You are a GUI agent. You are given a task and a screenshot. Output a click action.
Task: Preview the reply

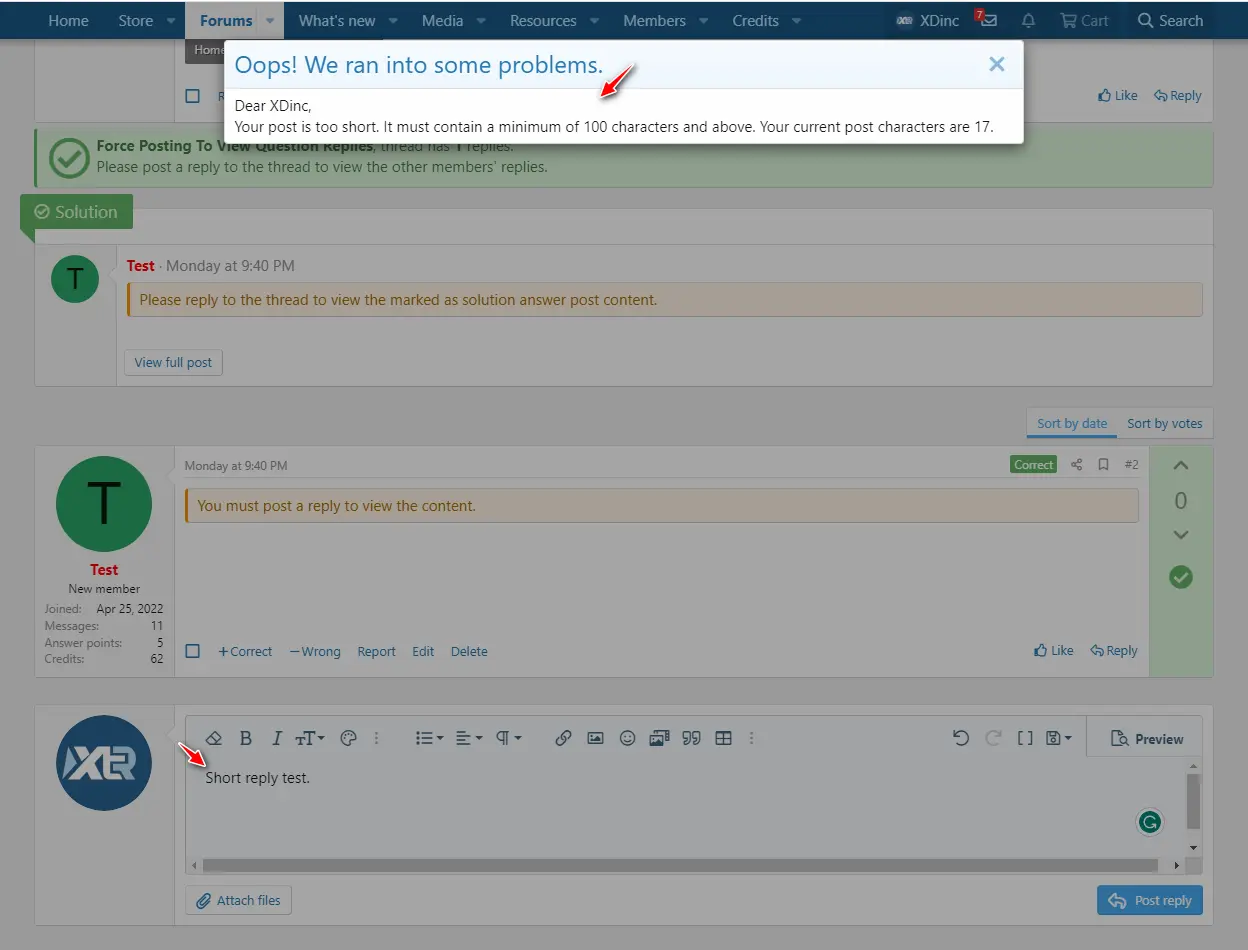pyautogui.click(x=1146, y=739)
